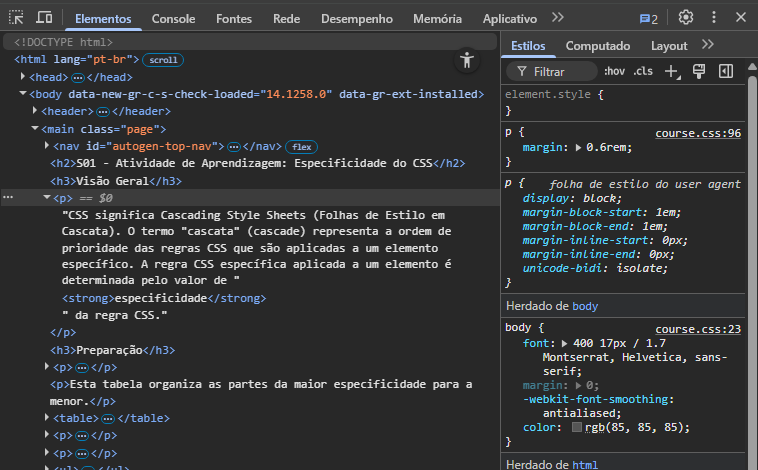Switch to the Elementos tab
The image size is (758, 470).
click(103, 19)
